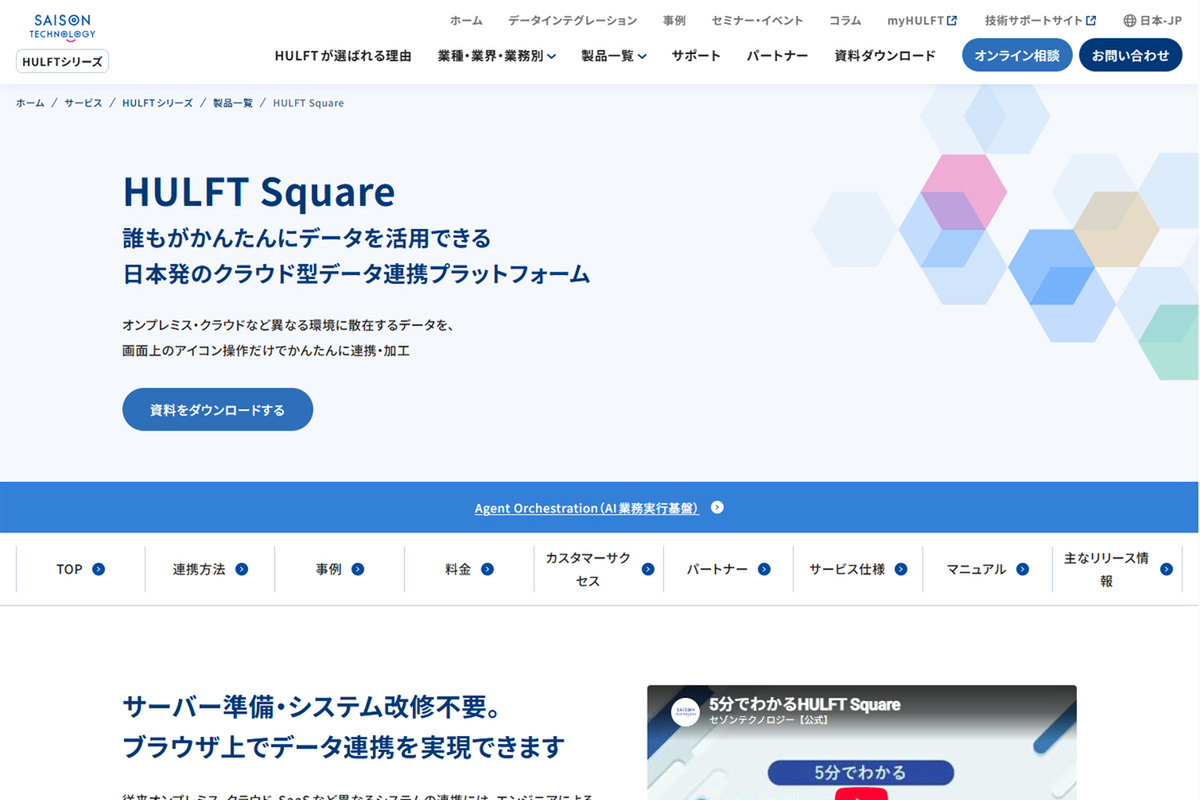
Task: Go to ホーム in top utility navigation
Action: (466, 20)
